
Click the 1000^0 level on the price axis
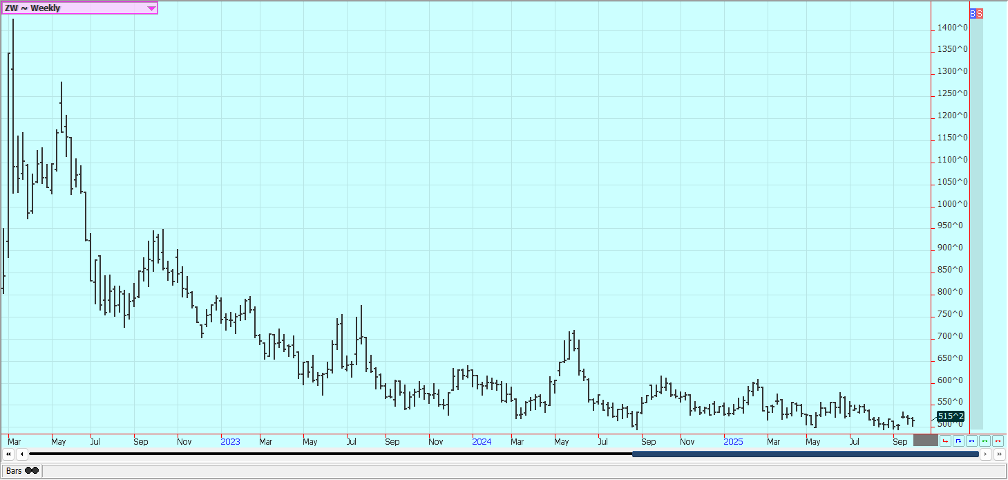pos(951,204)
